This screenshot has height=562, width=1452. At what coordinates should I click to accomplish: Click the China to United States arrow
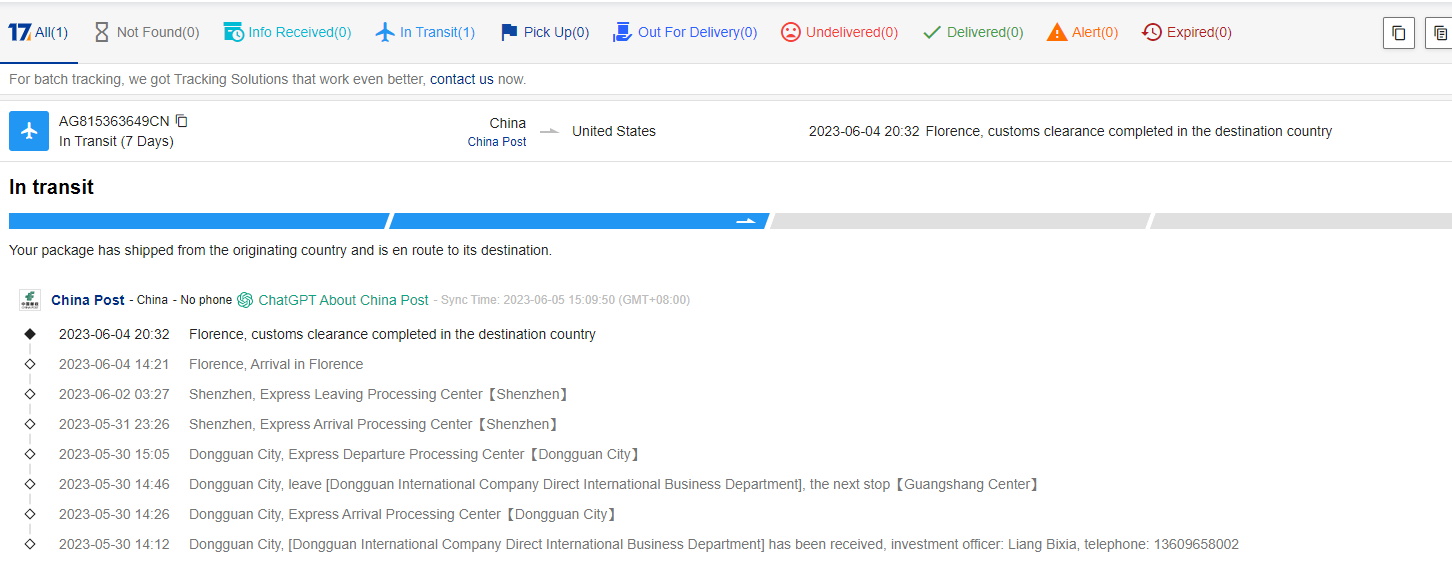pyautogui.click(x=549, y=131)
